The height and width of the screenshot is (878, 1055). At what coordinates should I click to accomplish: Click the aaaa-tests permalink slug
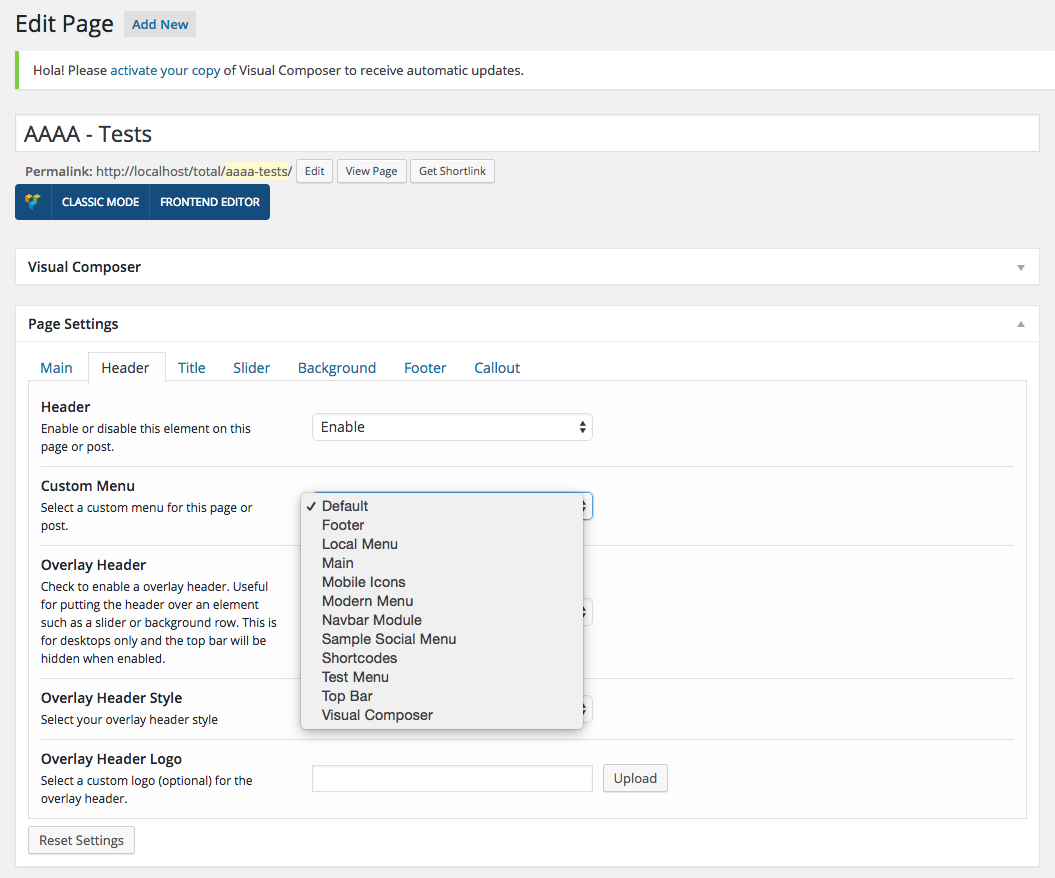257,172
